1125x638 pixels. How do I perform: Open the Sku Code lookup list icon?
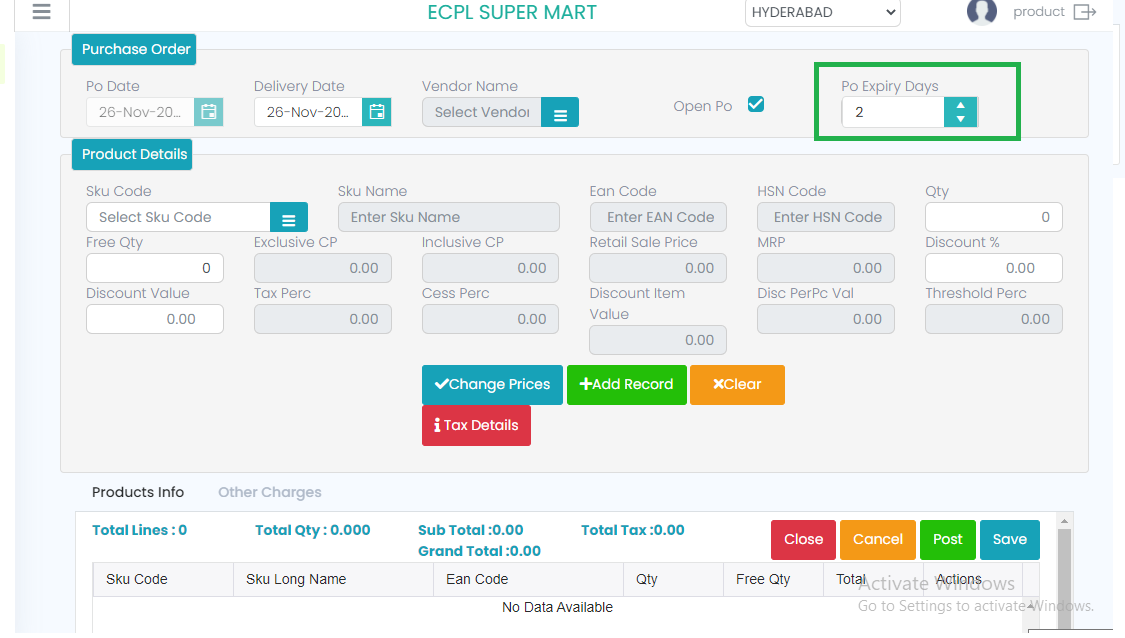click(x=289, y=217)
